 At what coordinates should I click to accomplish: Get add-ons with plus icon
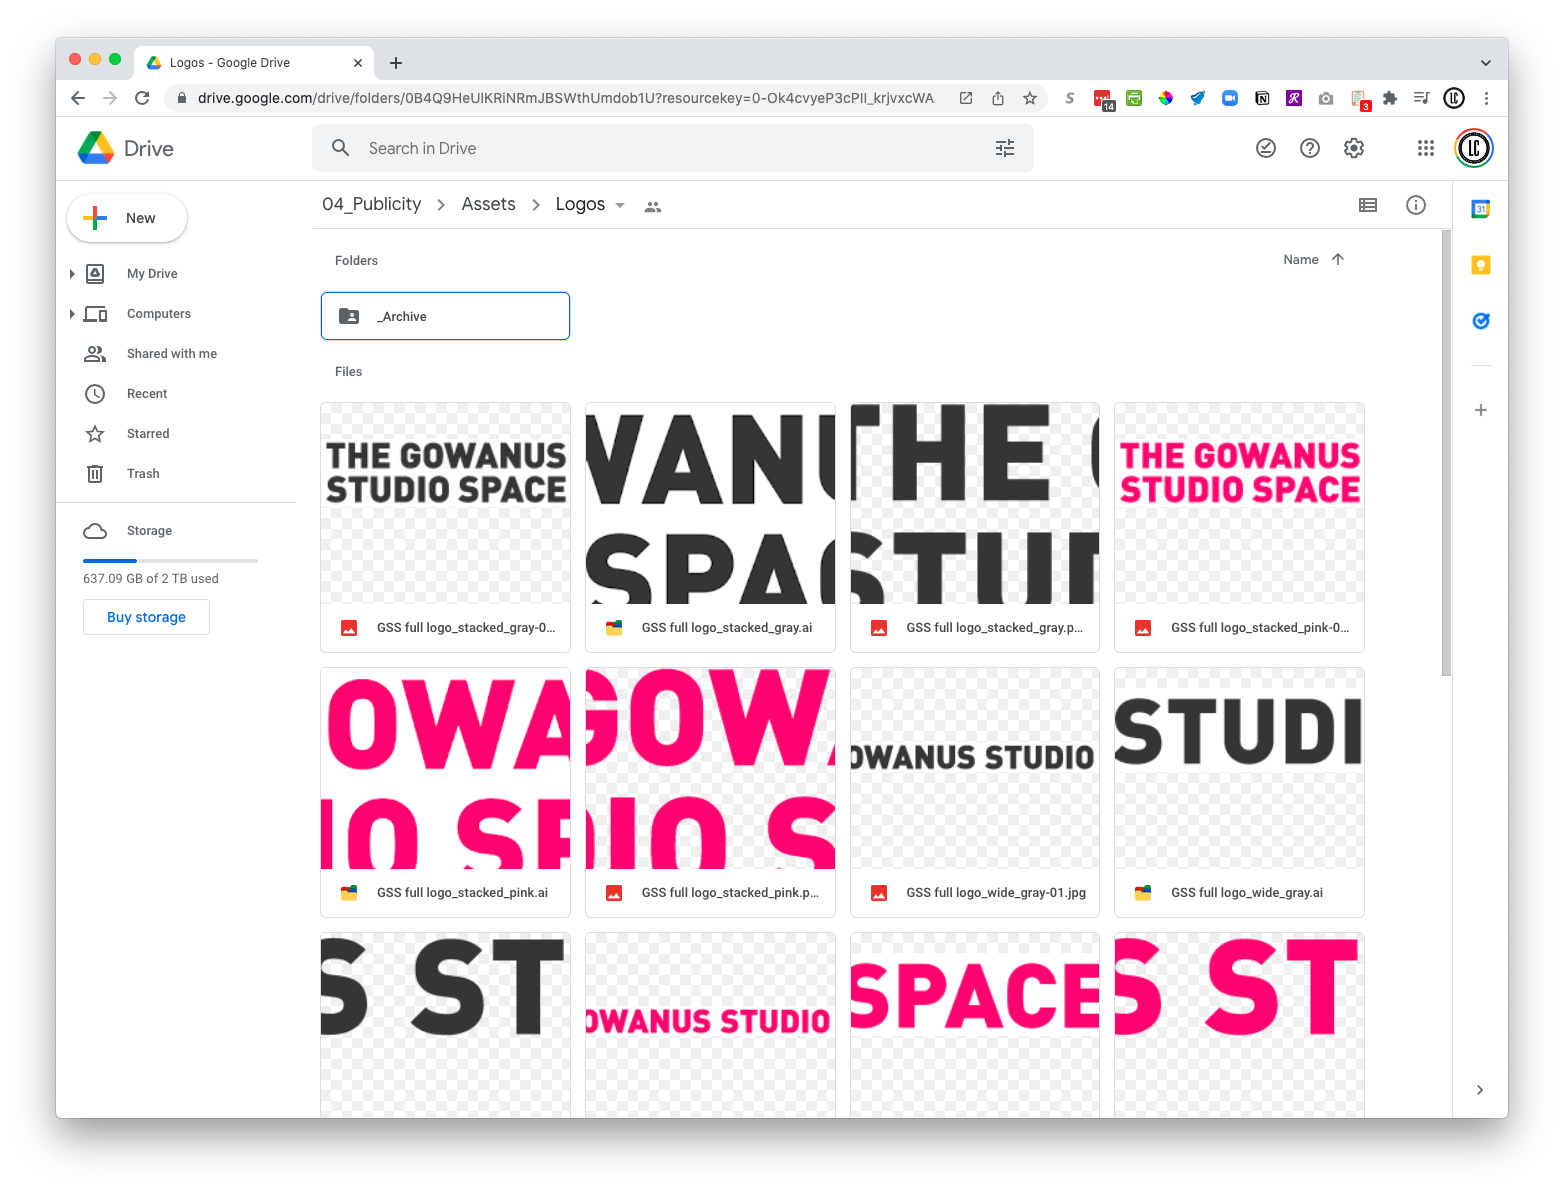(1481, 410)
